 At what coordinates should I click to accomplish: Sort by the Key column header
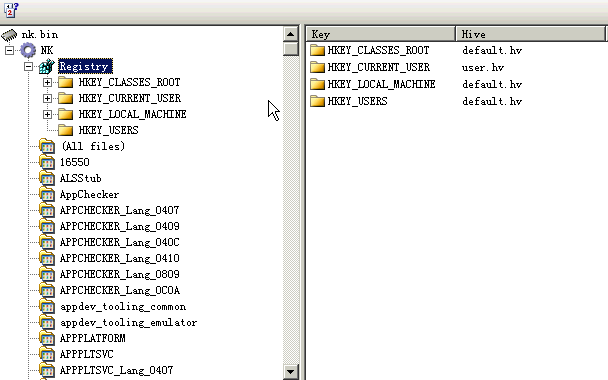381,34
